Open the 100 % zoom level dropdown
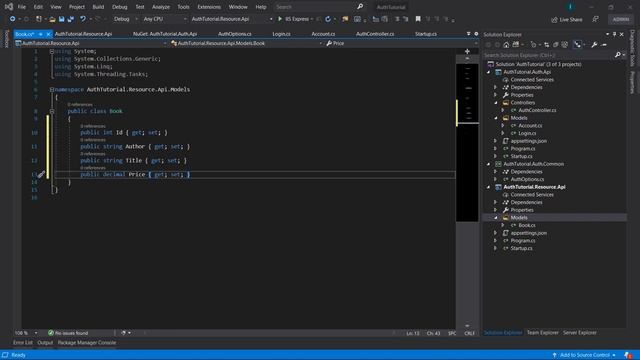The height and width of the screenshot is (360, 640). point(26,333)
